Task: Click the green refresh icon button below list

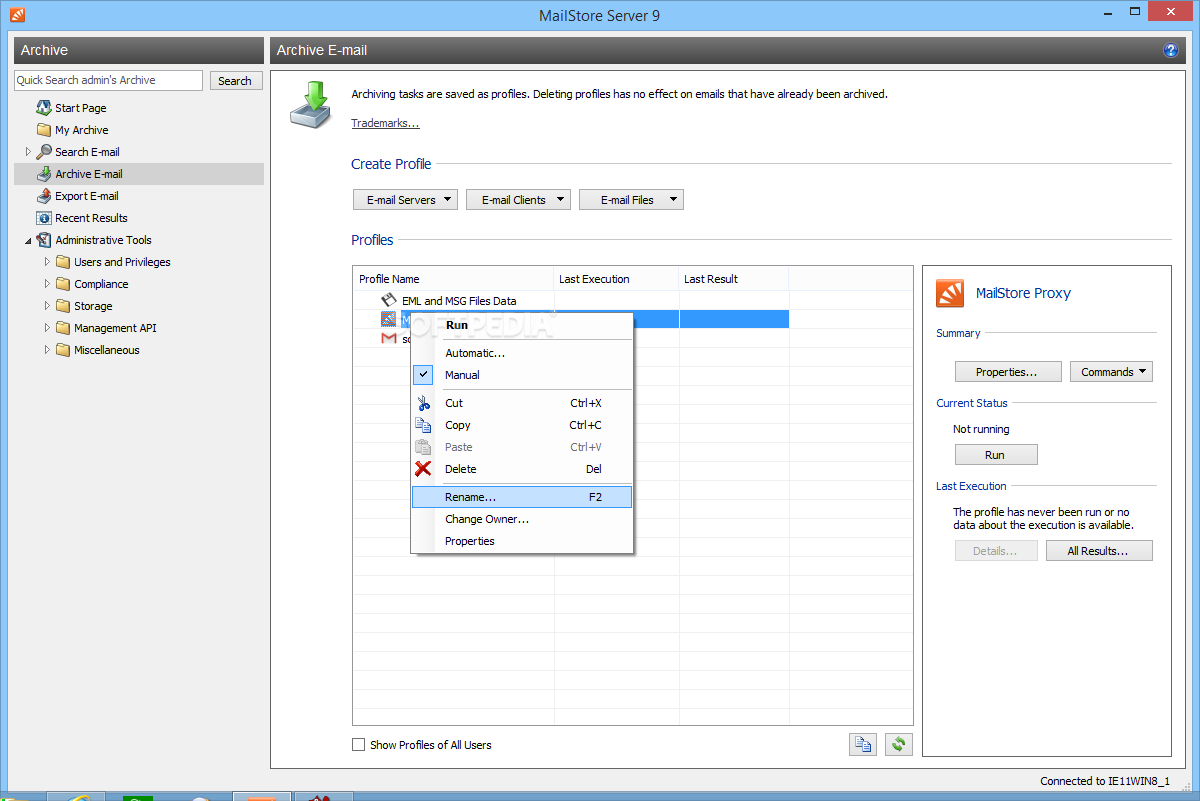Action: (x=899, y=744)
